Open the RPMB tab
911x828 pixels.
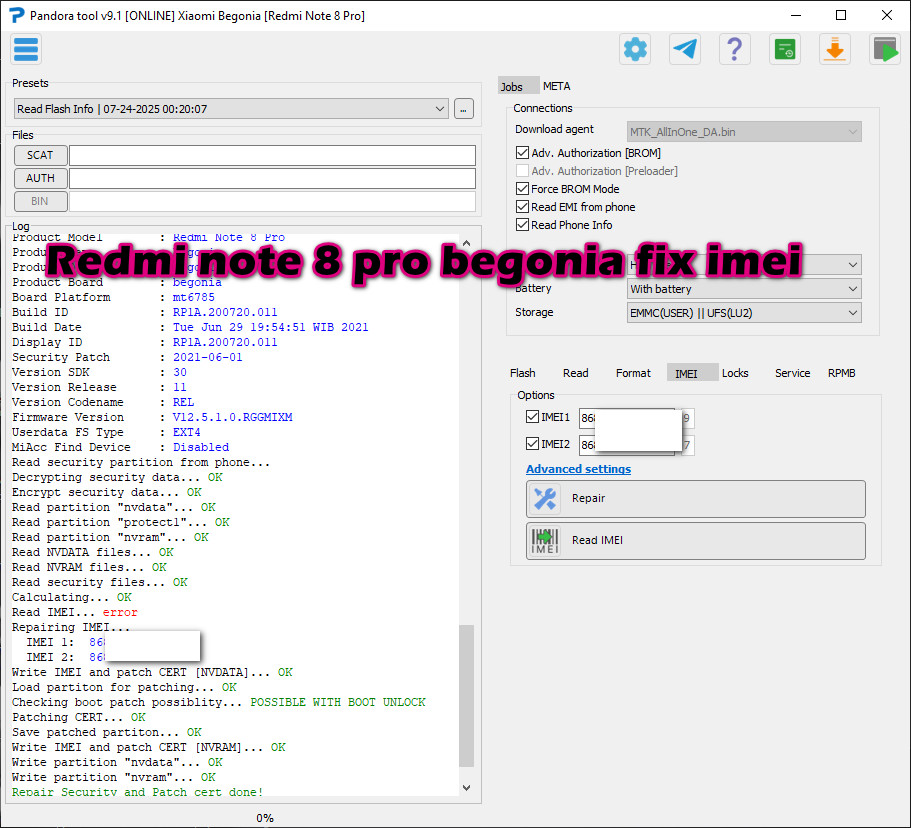[842, 373]
